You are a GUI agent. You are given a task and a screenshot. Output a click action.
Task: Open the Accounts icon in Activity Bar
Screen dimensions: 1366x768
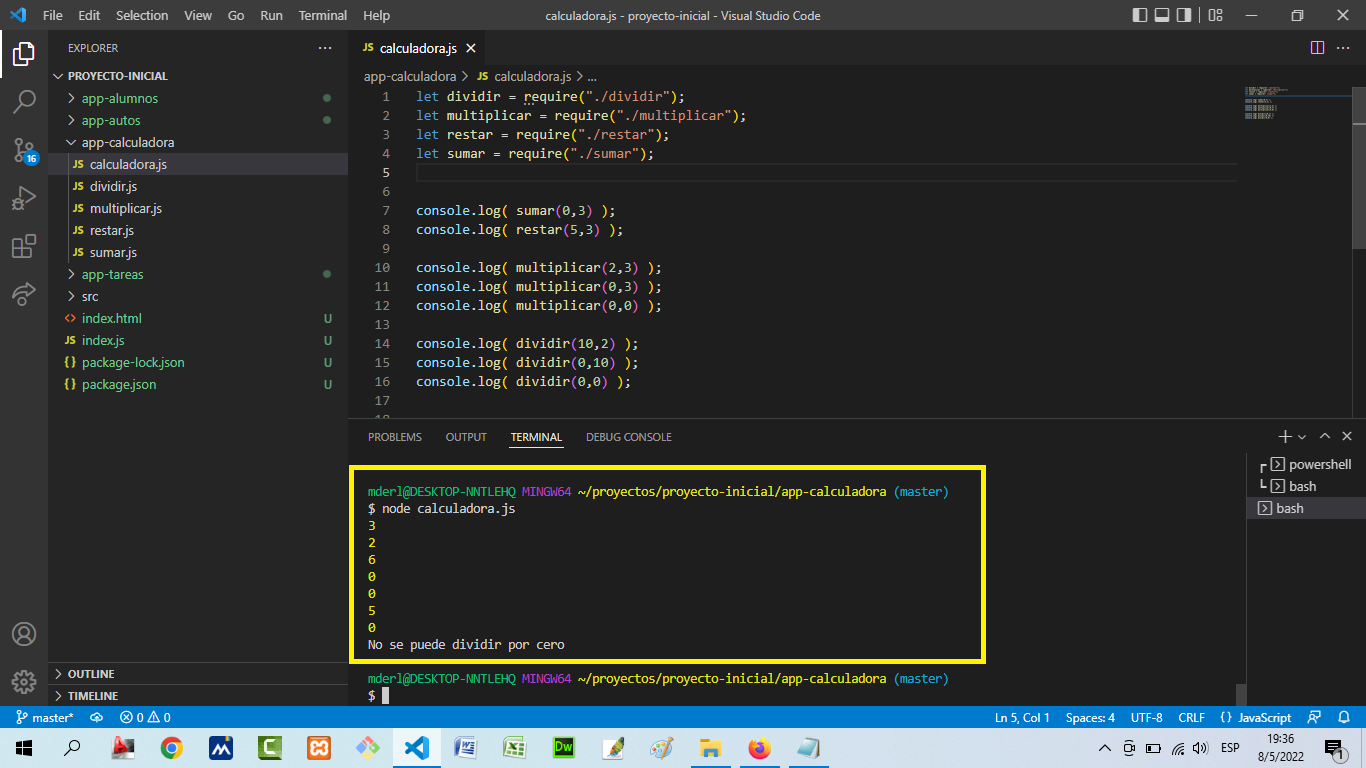(25, 633)
